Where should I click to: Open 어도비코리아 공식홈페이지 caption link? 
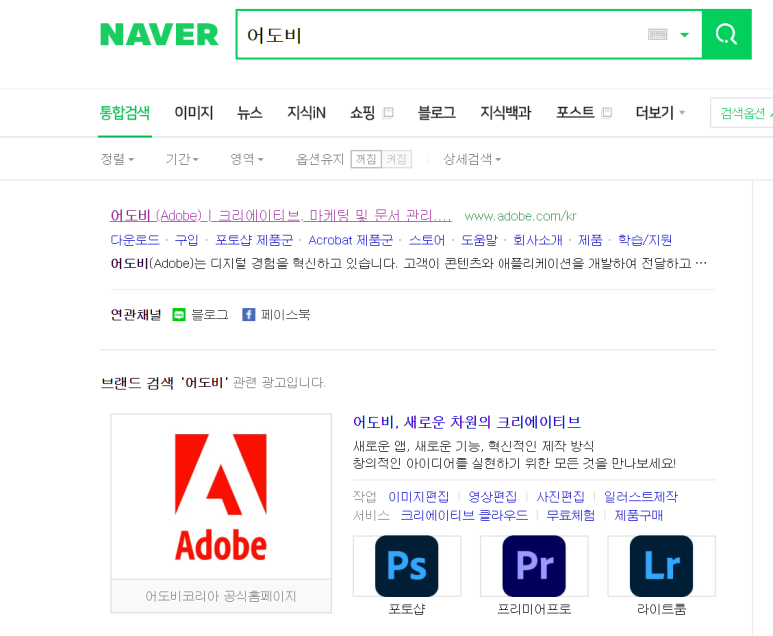coord(221,596)
